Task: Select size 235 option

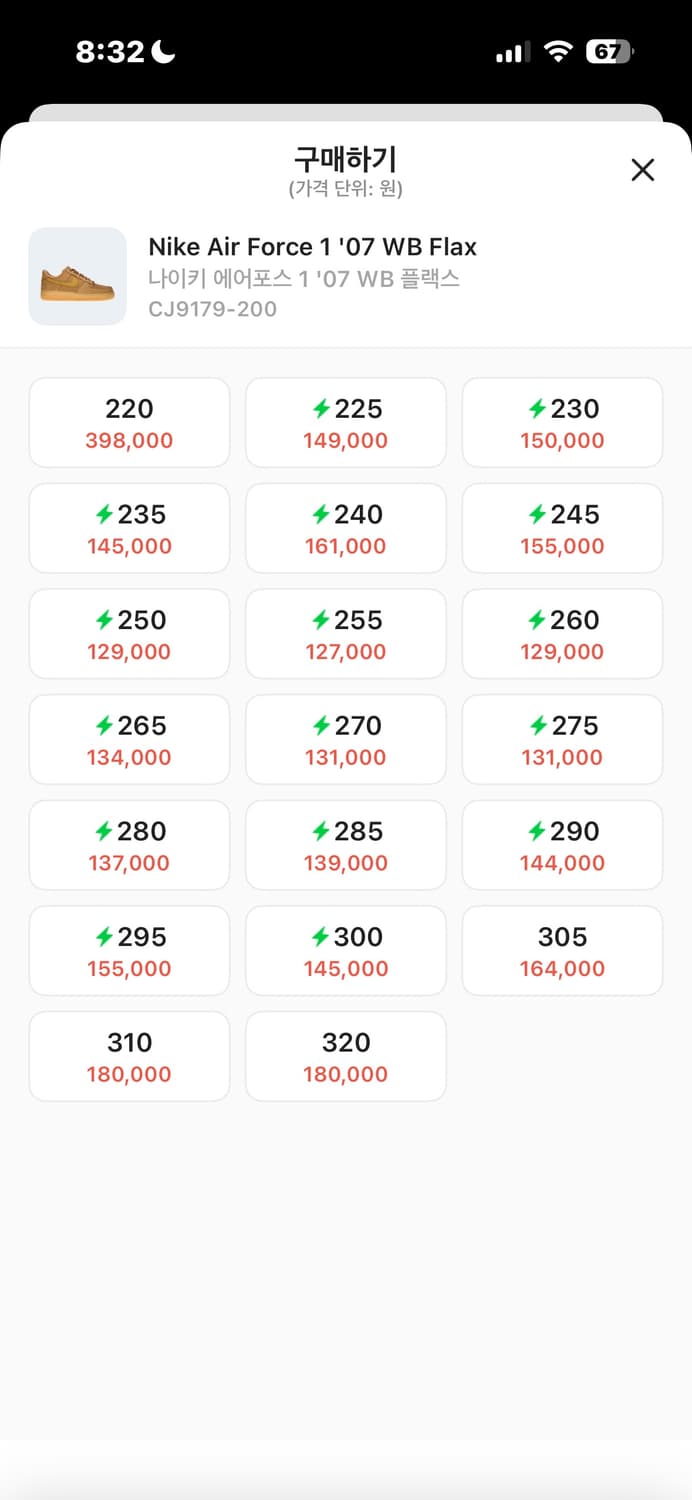Action: (129, 529)
